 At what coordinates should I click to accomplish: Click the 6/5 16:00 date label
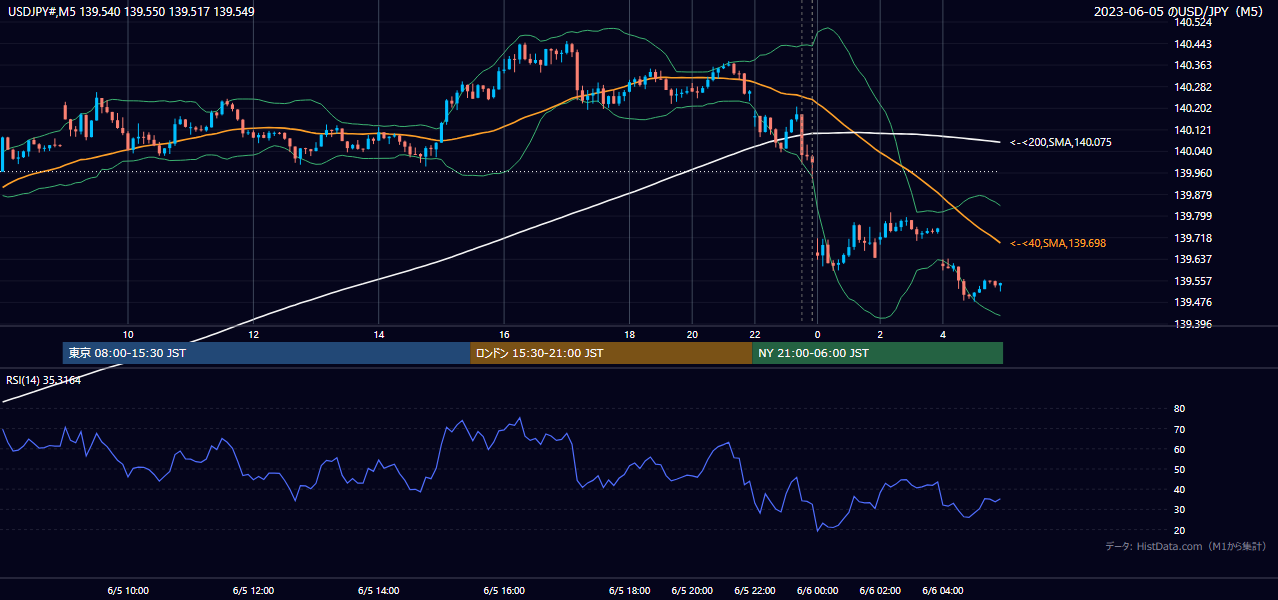pos(504,591)
